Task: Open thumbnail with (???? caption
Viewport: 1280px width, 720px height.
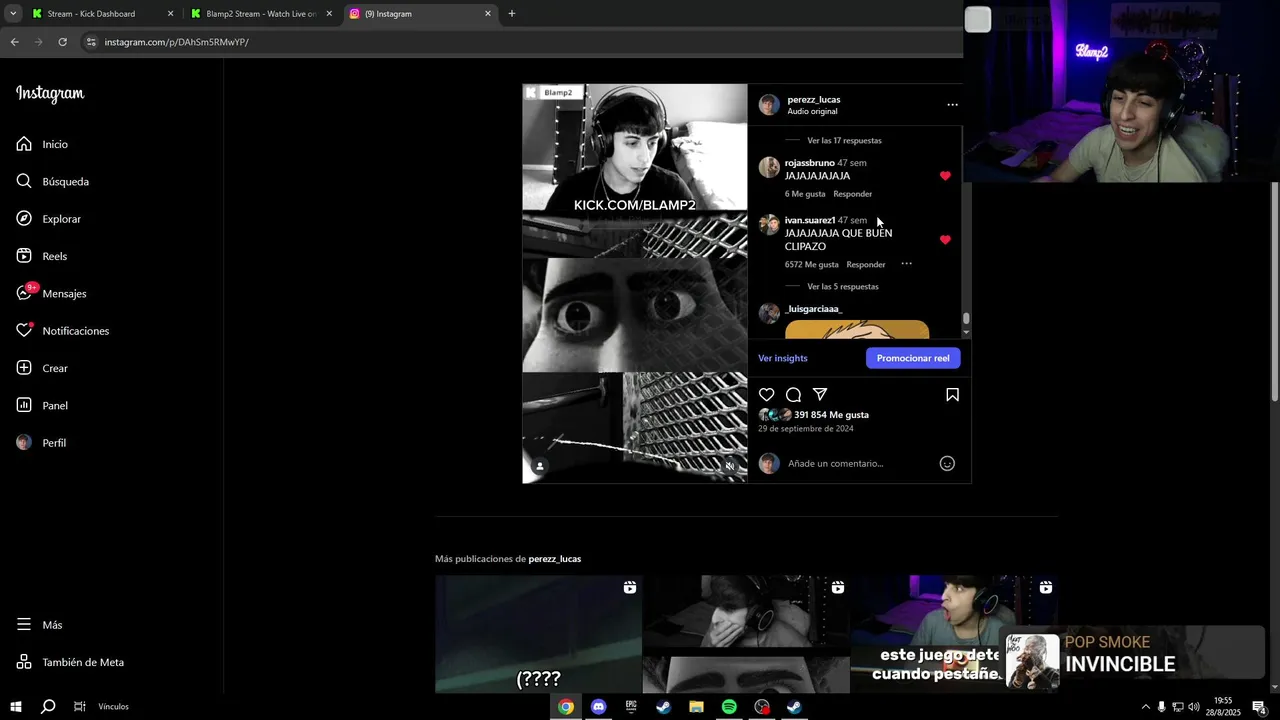Action: [538, 634]
